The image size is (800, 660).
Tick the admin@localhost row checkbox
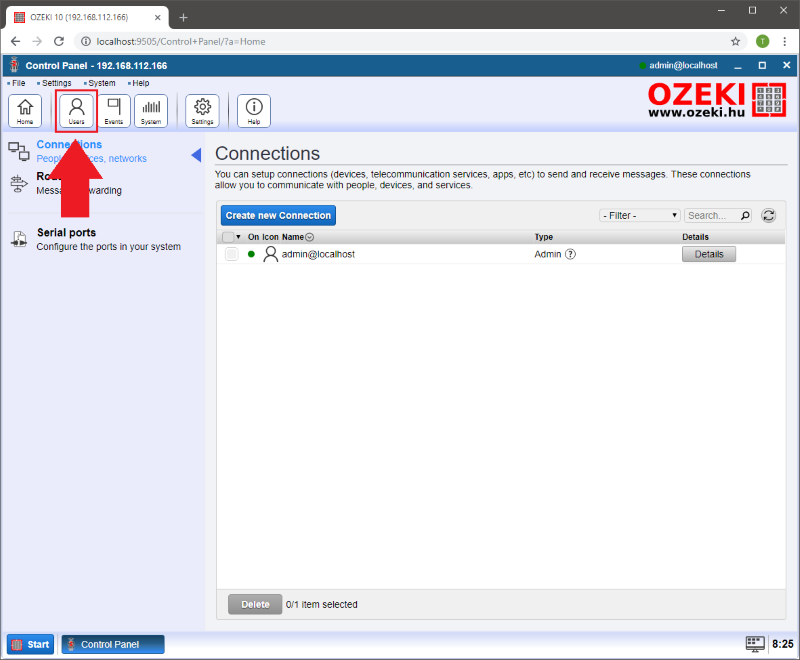231,254
